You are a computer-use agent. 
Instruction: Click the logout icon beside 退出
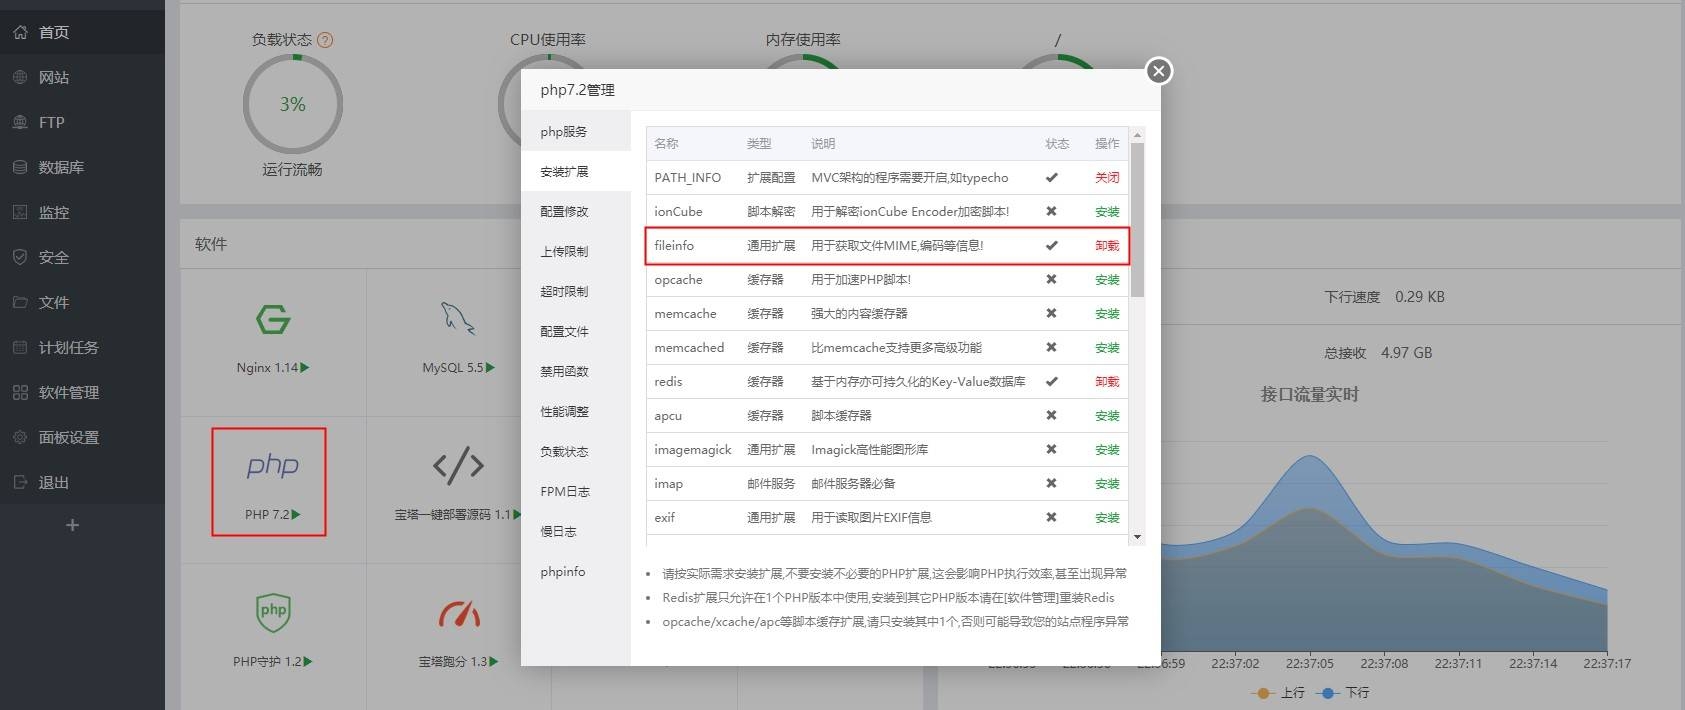click(20, 482)
